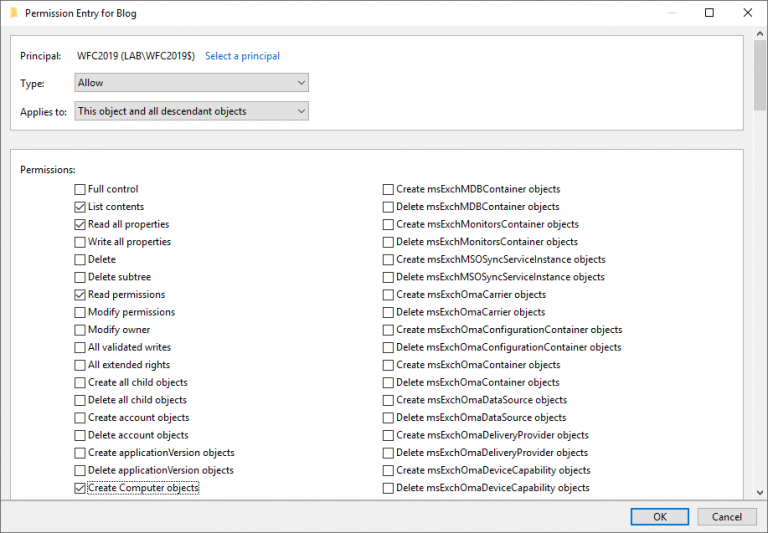Check Delete msExchOmaCarrier objects
Screen dimensions: 768x533
point(388,312)
